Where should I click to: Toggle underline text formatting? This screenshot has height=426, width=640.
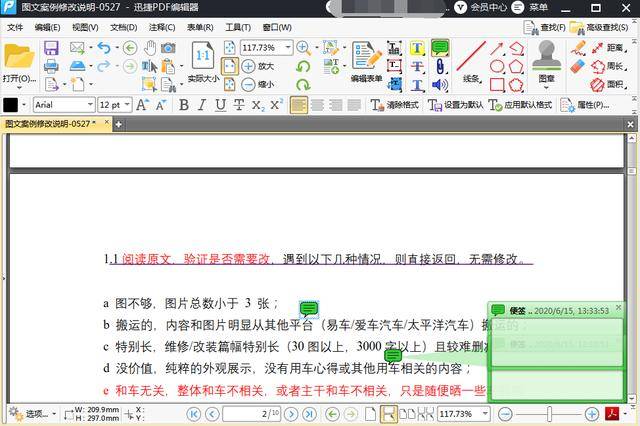221,105
